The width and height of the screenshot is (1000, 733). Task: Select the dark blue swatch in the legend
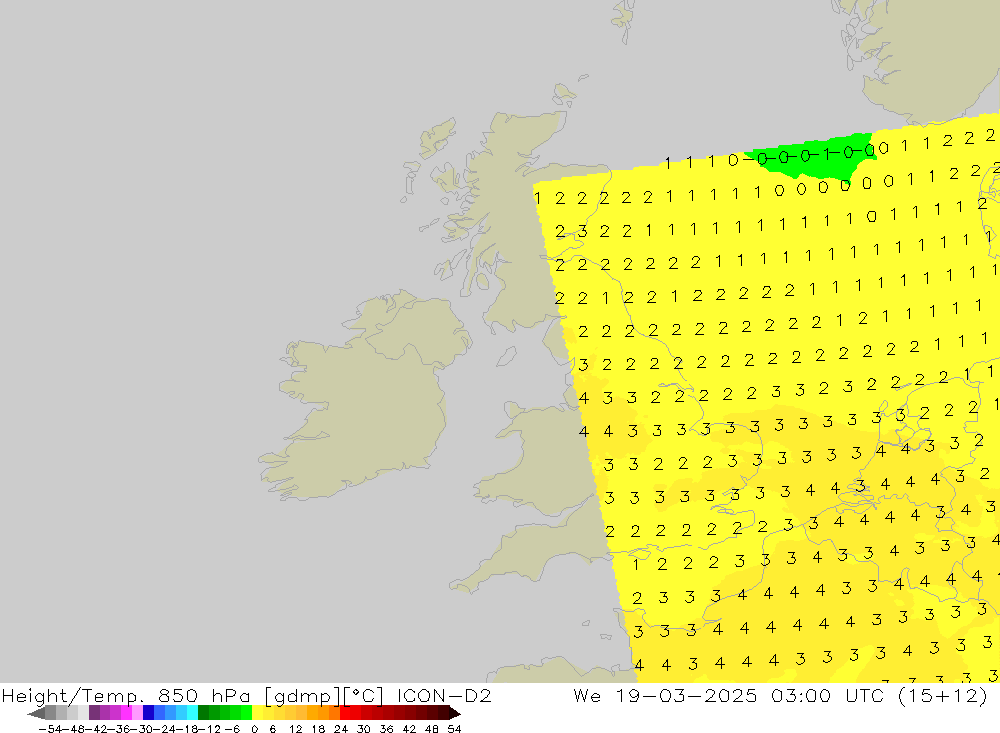149,713
